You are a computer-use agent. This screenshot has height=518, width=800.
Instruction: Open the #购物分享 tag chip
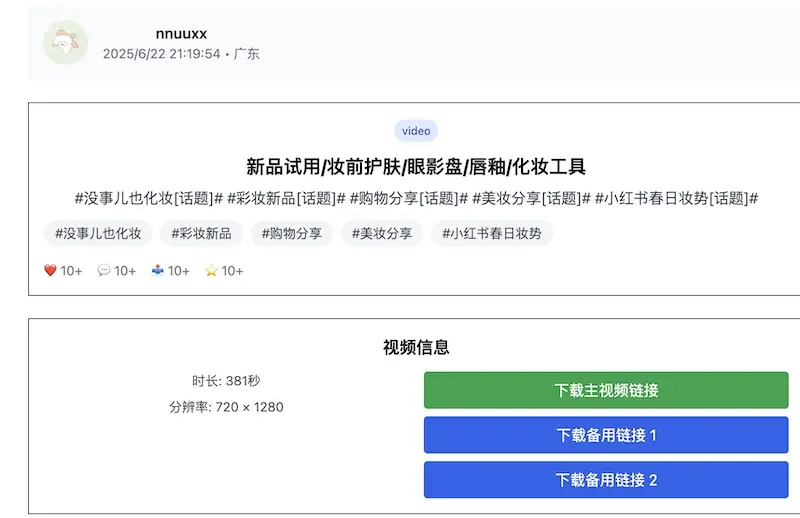pos(292,233)
